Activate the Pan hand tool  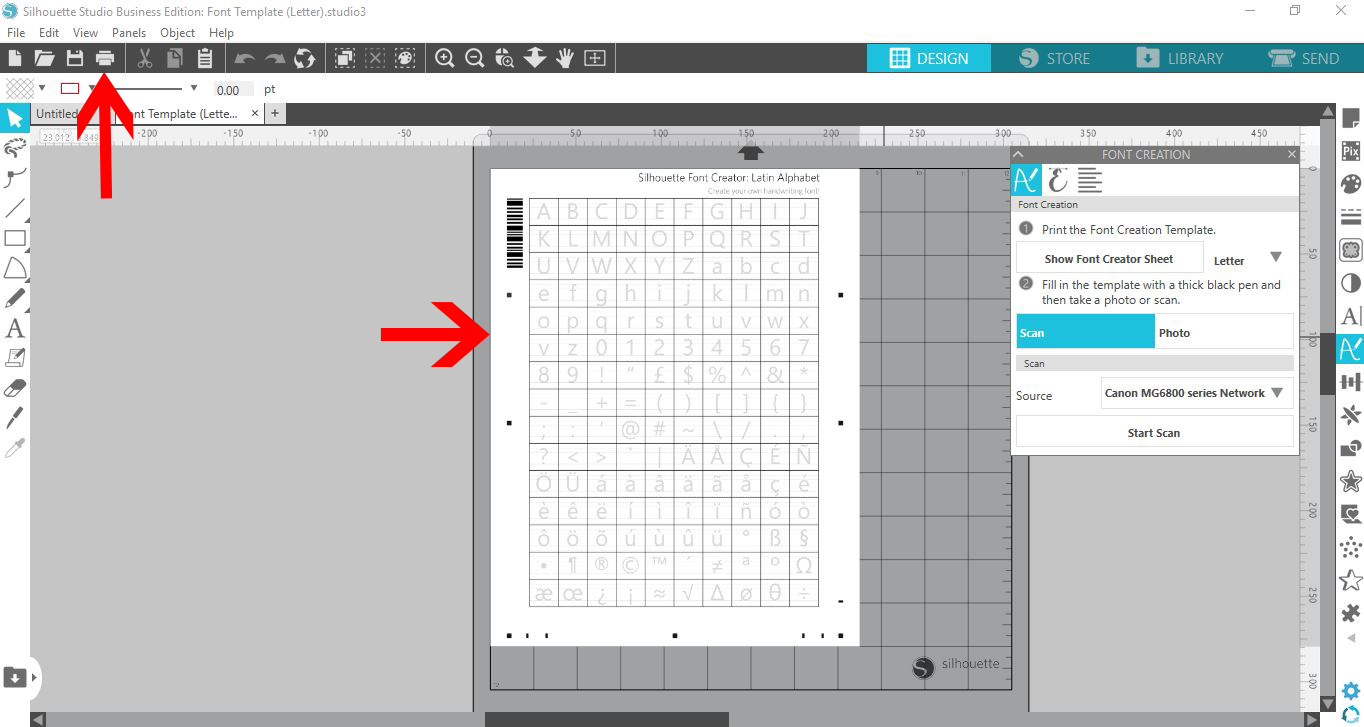(565, 58)
